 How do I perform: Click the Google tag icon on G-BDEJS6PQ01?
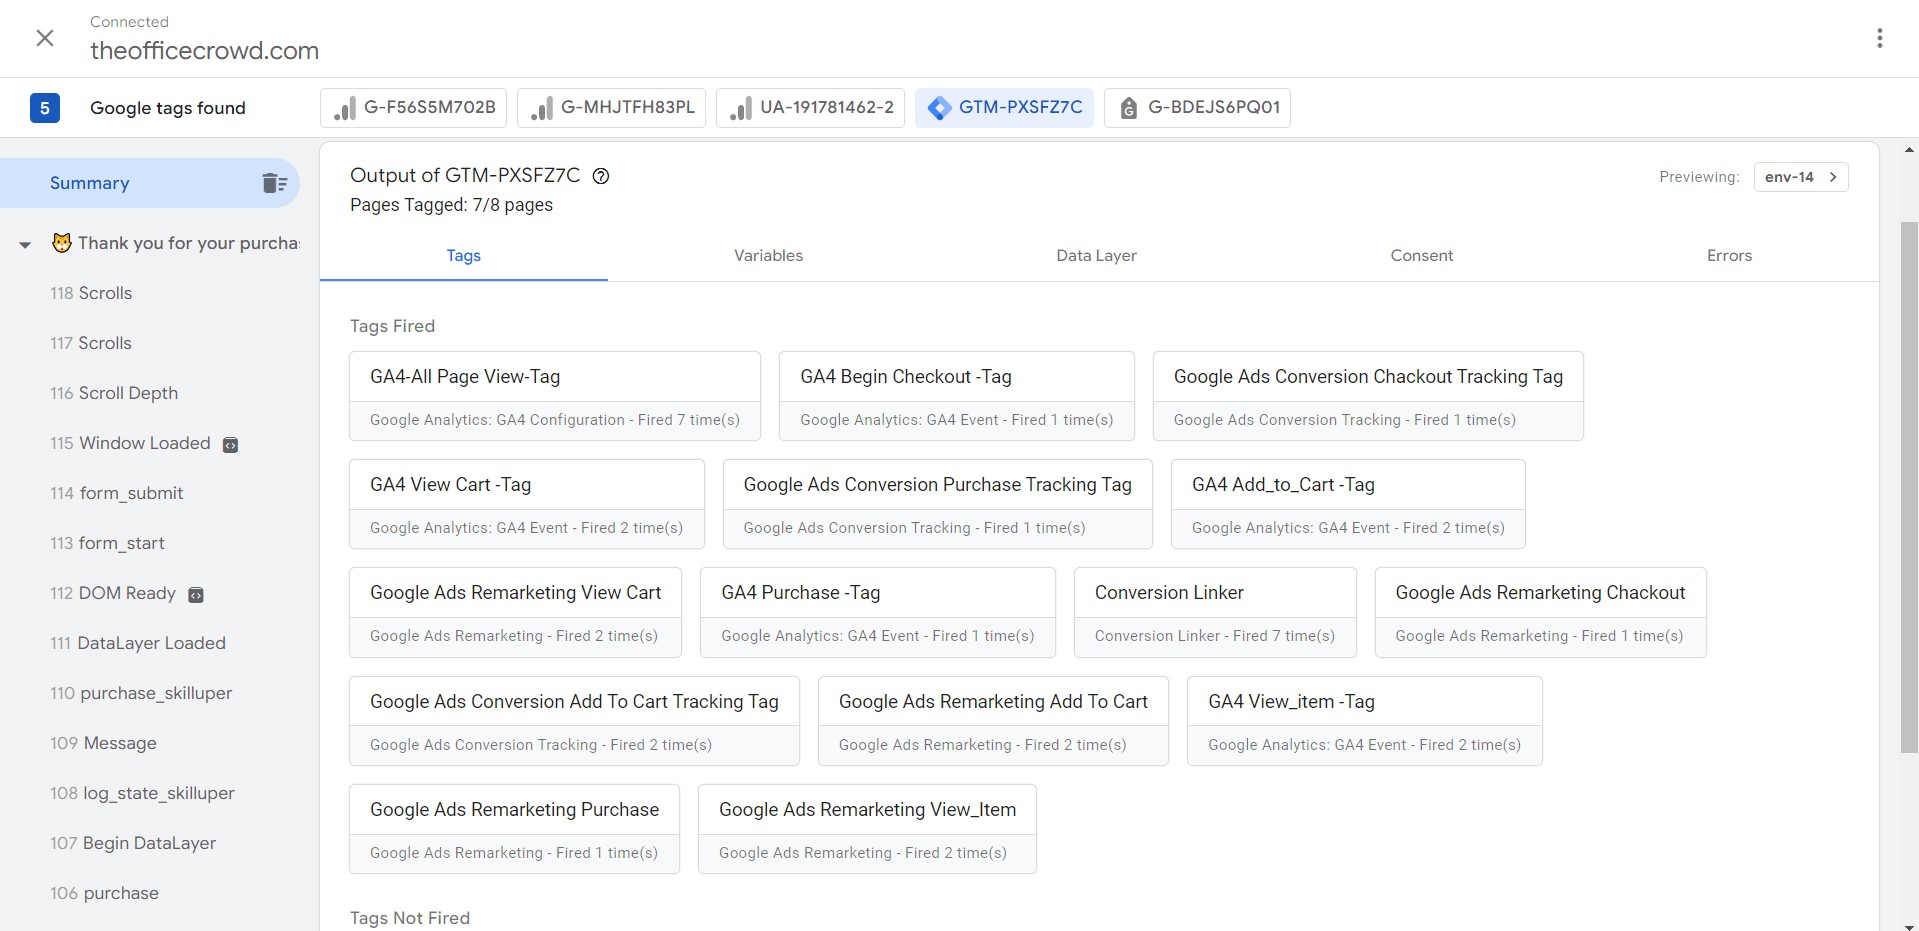(1129, 107)
